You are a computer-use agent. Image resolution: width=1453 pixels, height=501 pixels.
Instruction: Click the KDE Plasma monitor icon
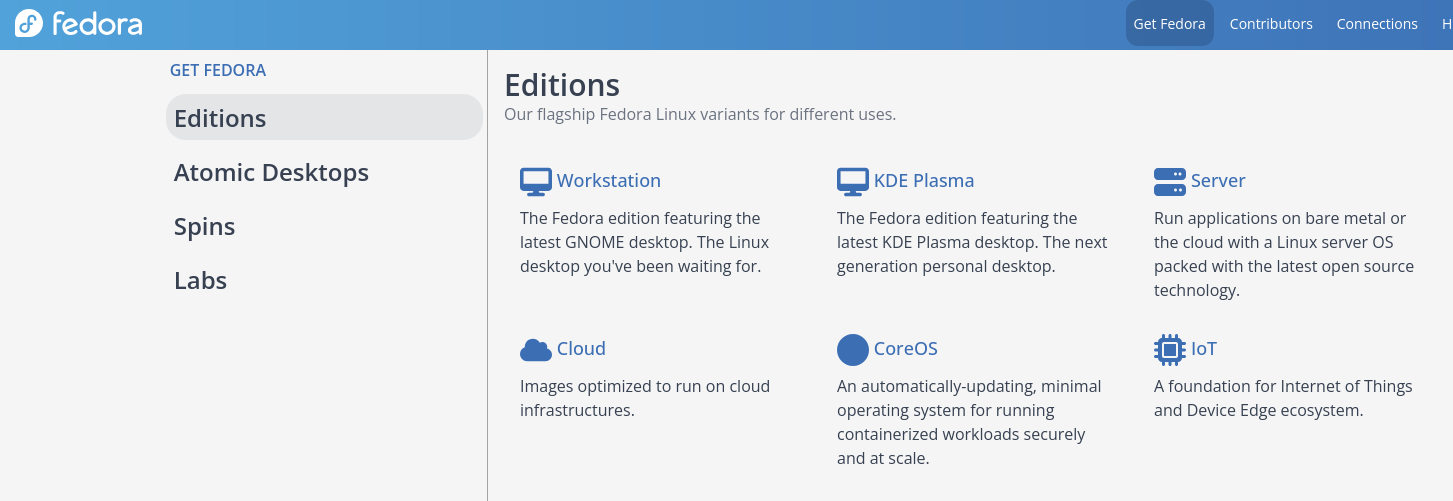[853, 181]
